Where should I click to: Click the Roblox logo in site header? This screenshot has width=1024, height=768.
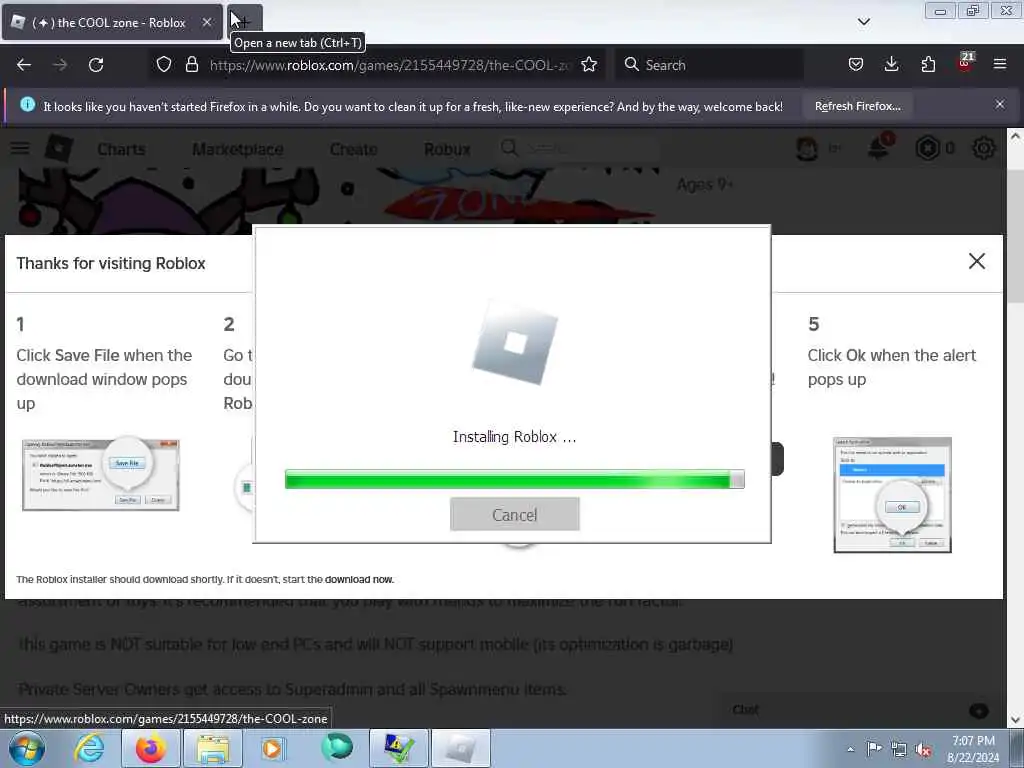[x=59, y=149]
